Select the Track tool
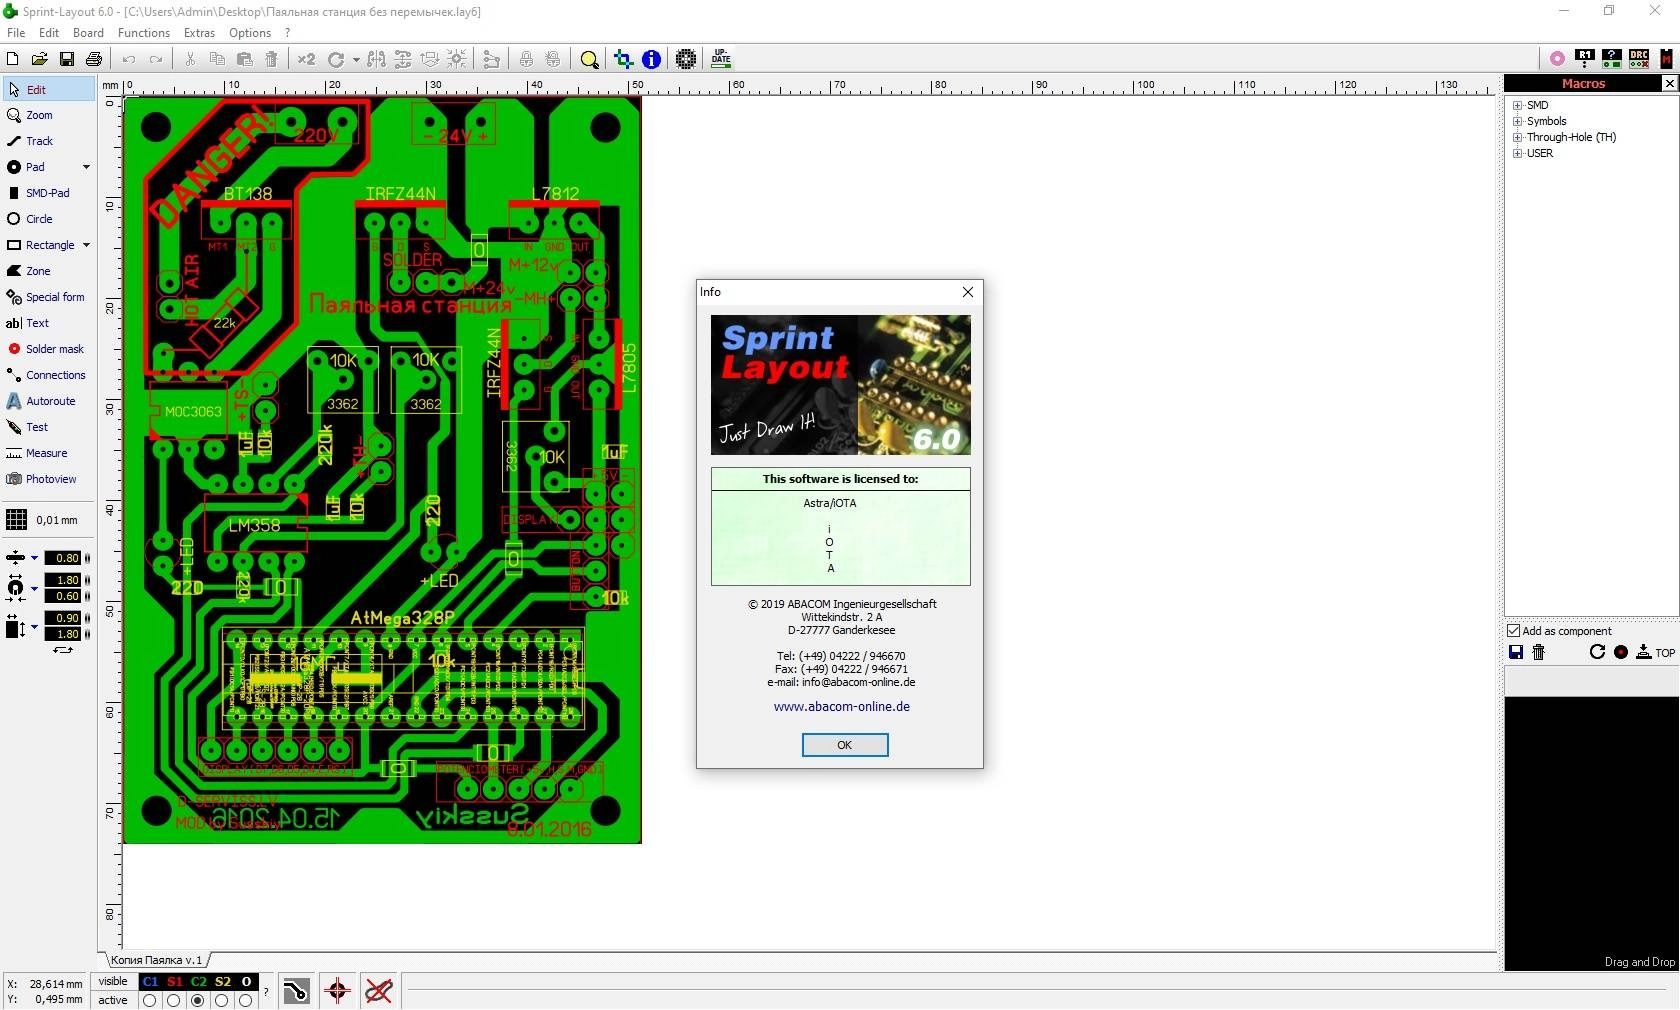The width and height of the screenshot is (1680, 1010). [48, 141]
